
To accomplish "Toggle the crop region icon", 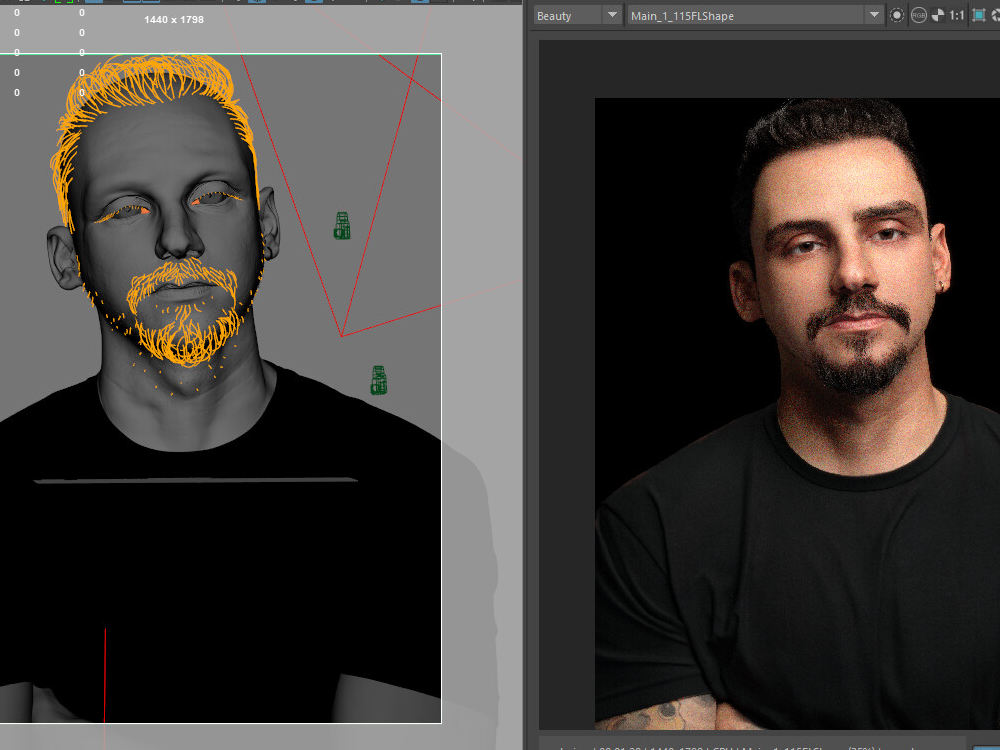I will coord(978,15).
